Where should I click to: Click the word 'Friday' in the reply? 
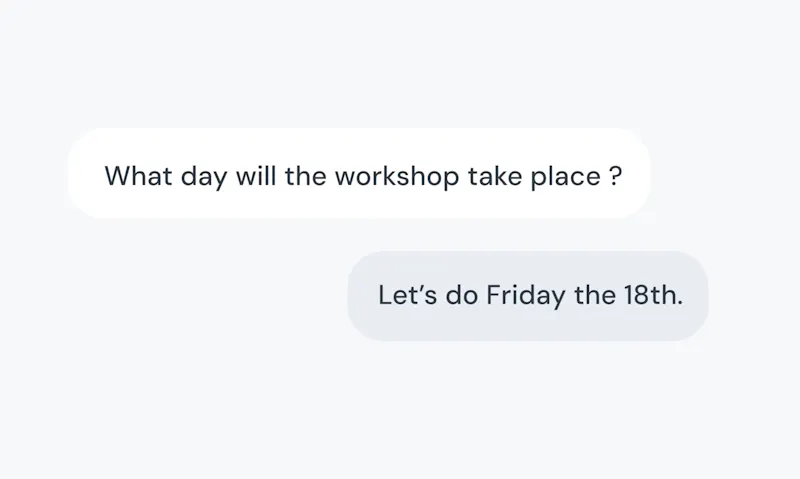point(526,296)
